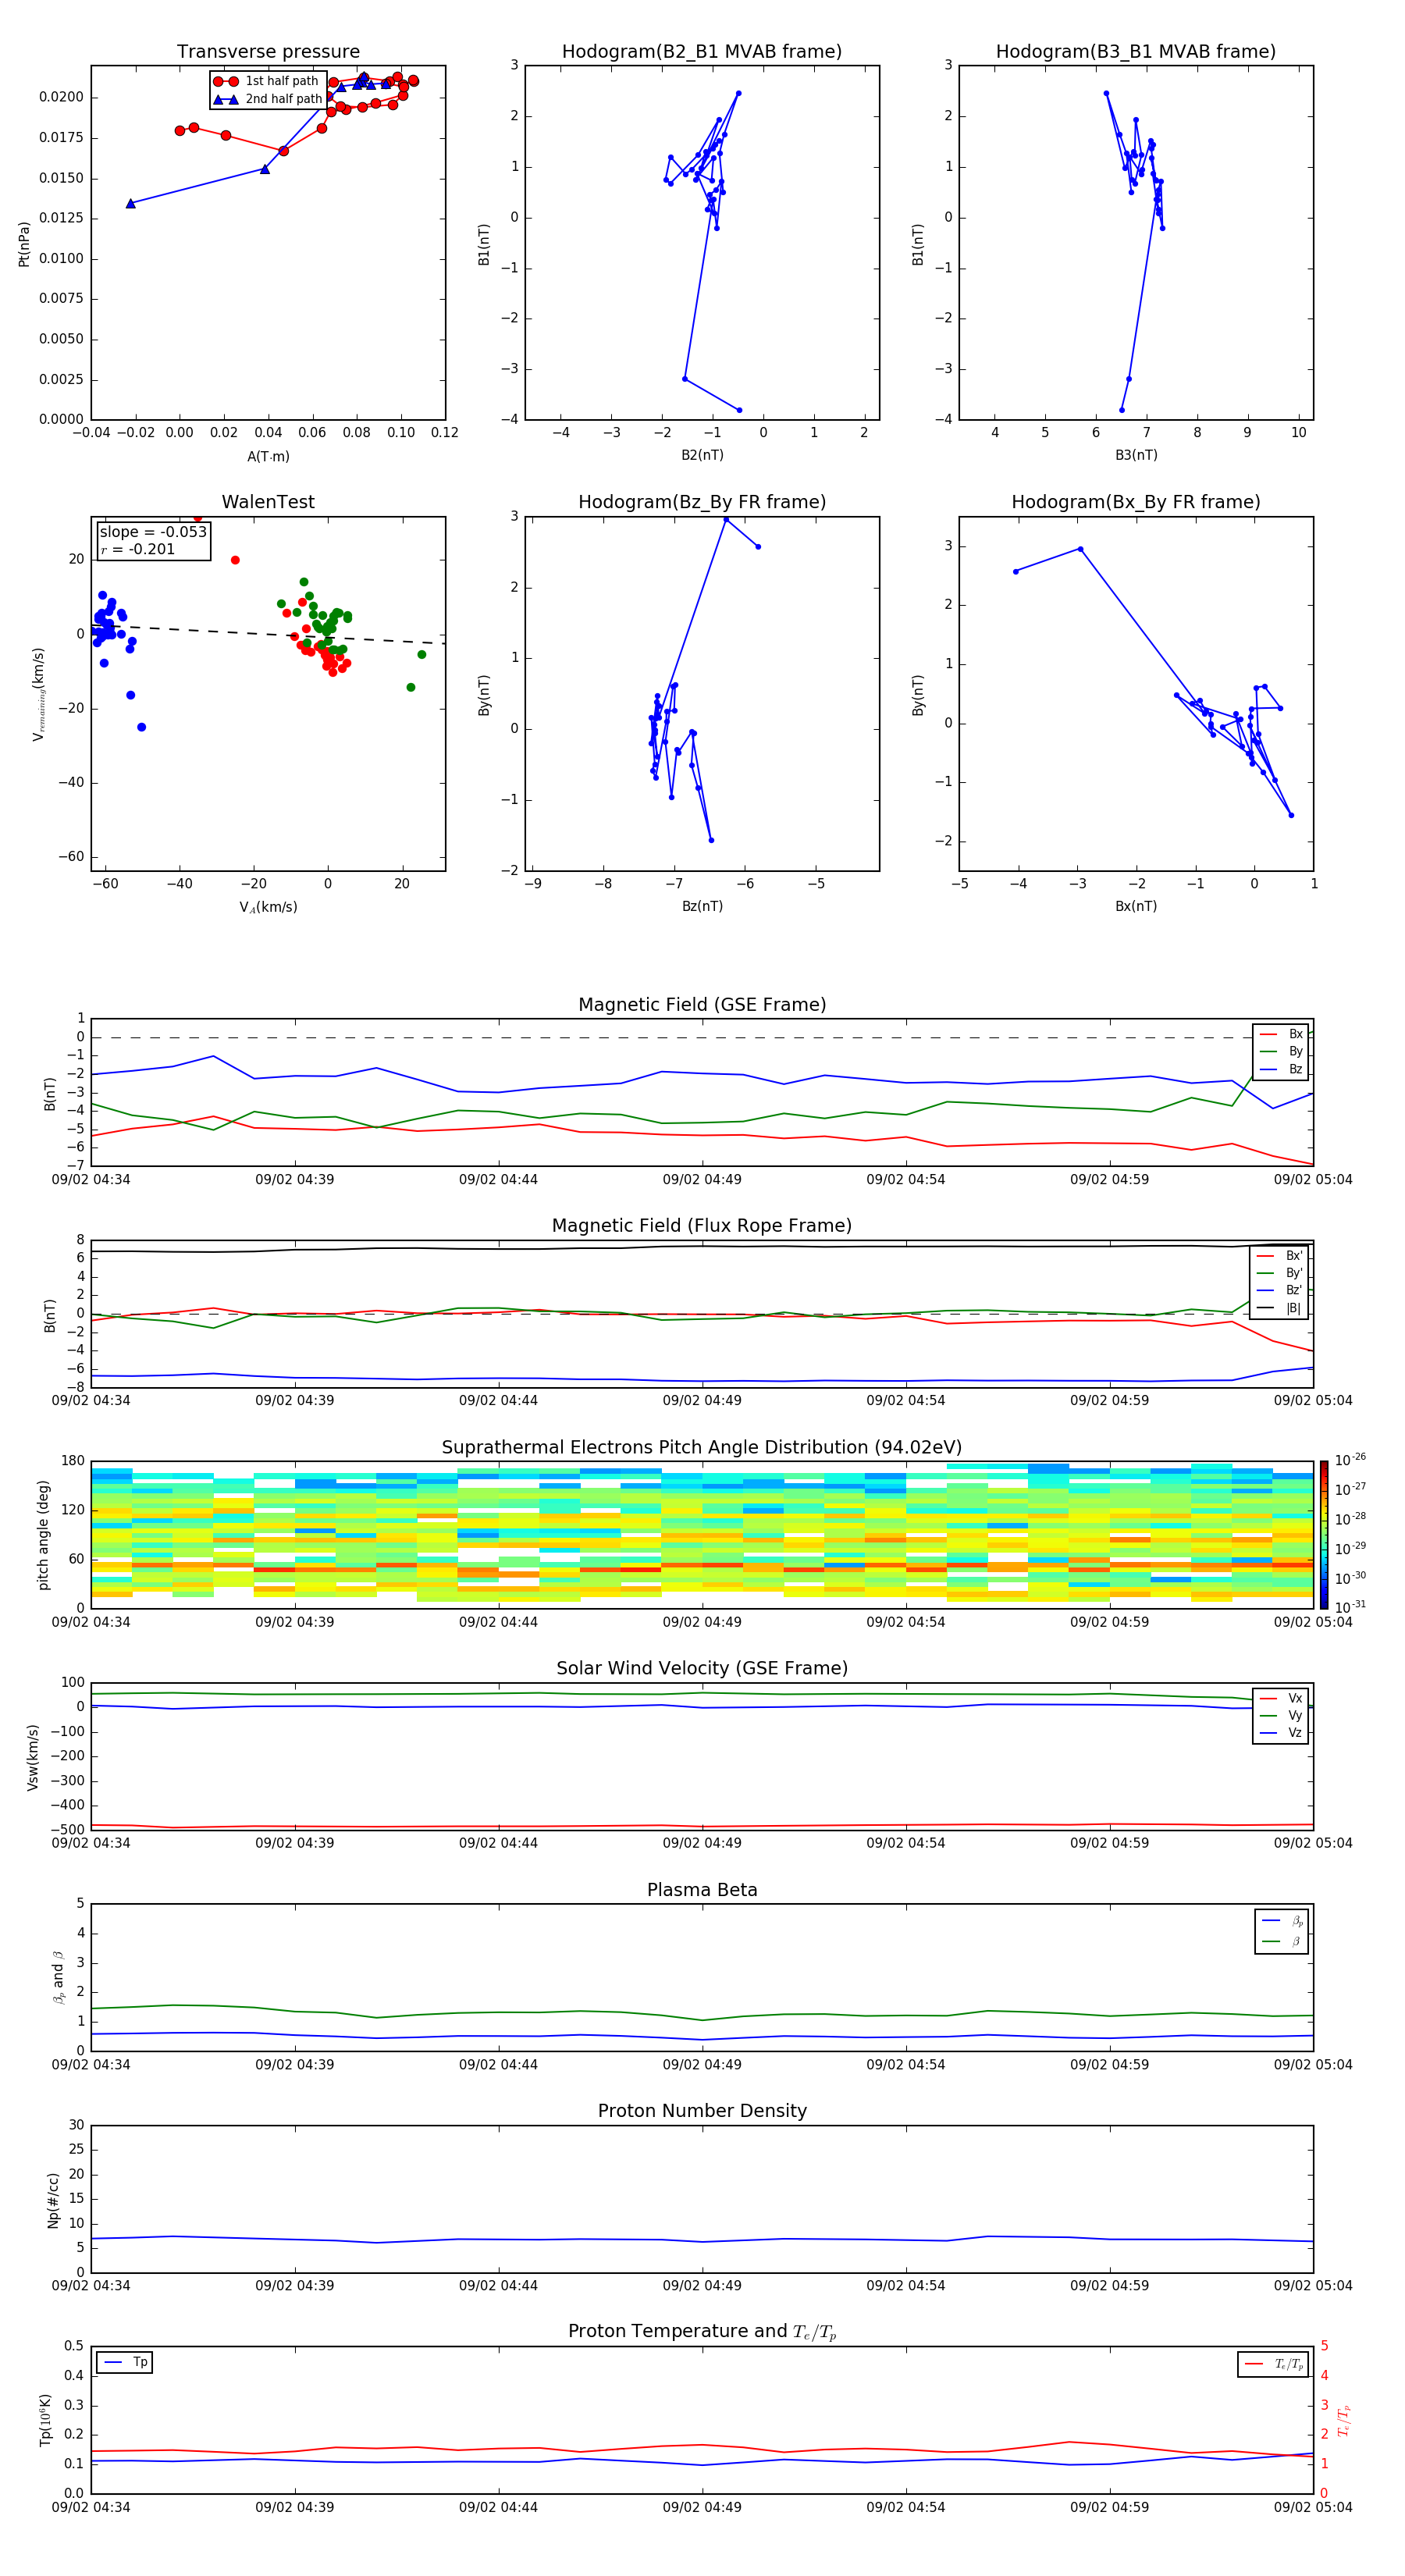Click the 'WalenTest' plot title
Screen dimensions: 1405x2576
pos(268,502)
